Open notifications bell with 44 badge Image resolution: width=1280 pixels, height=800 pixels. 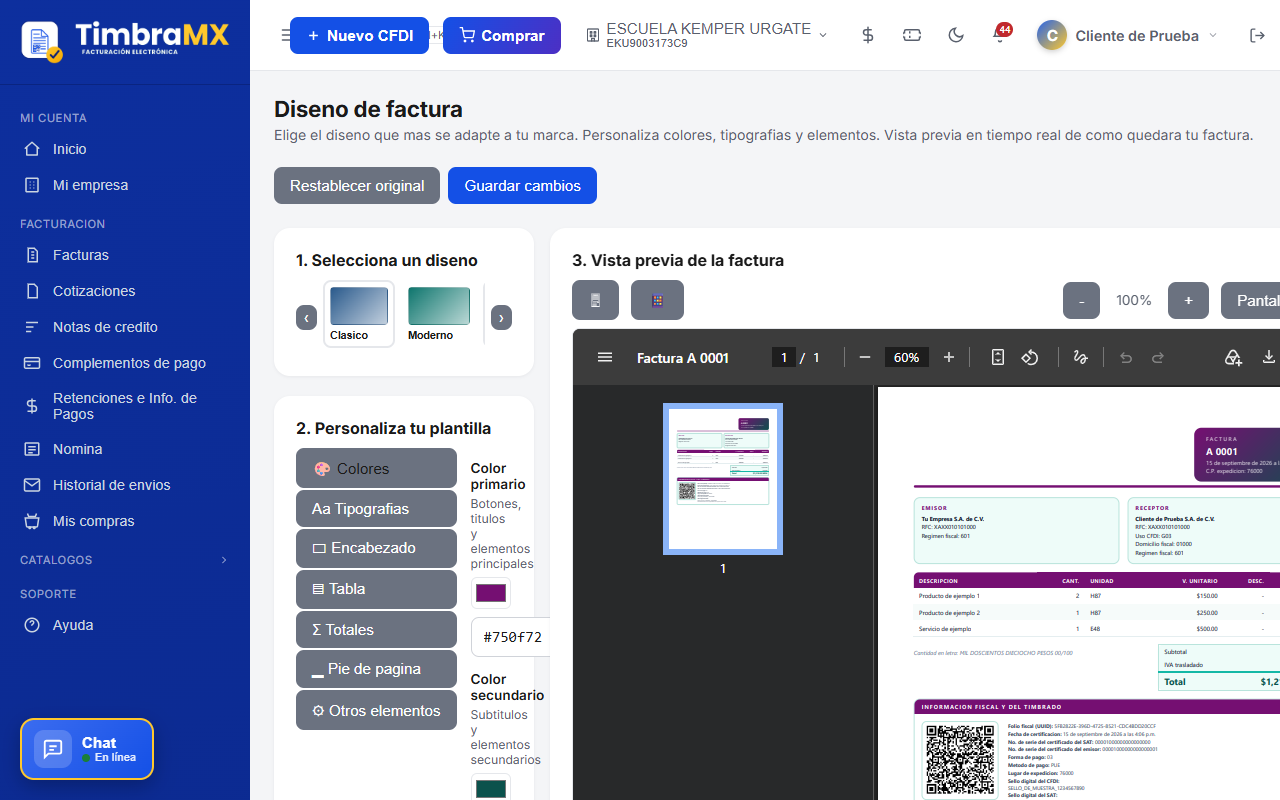(x=999, y=35)
